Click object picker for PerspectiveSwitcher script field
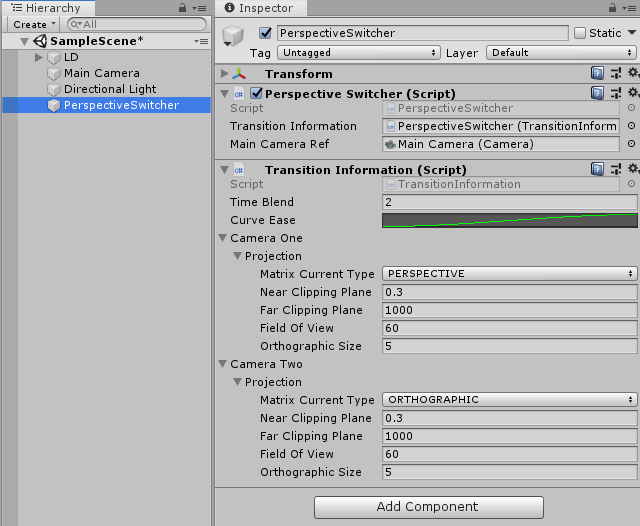This screenshot has height=526, width=640. (x=631, y=108)
